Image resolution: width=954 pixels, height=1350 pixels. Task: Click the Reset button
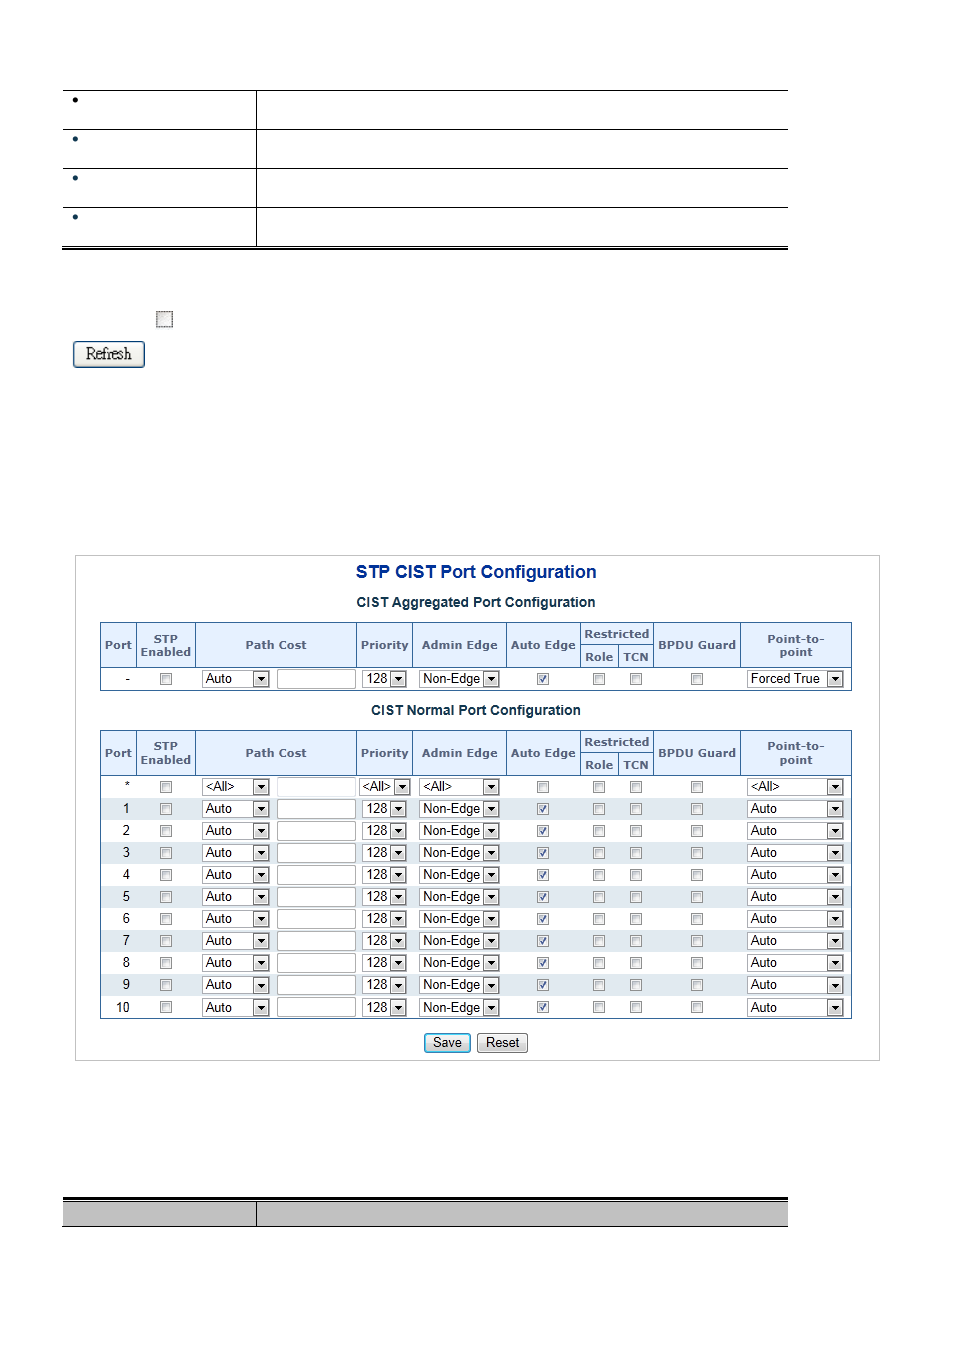point(502,1043)
